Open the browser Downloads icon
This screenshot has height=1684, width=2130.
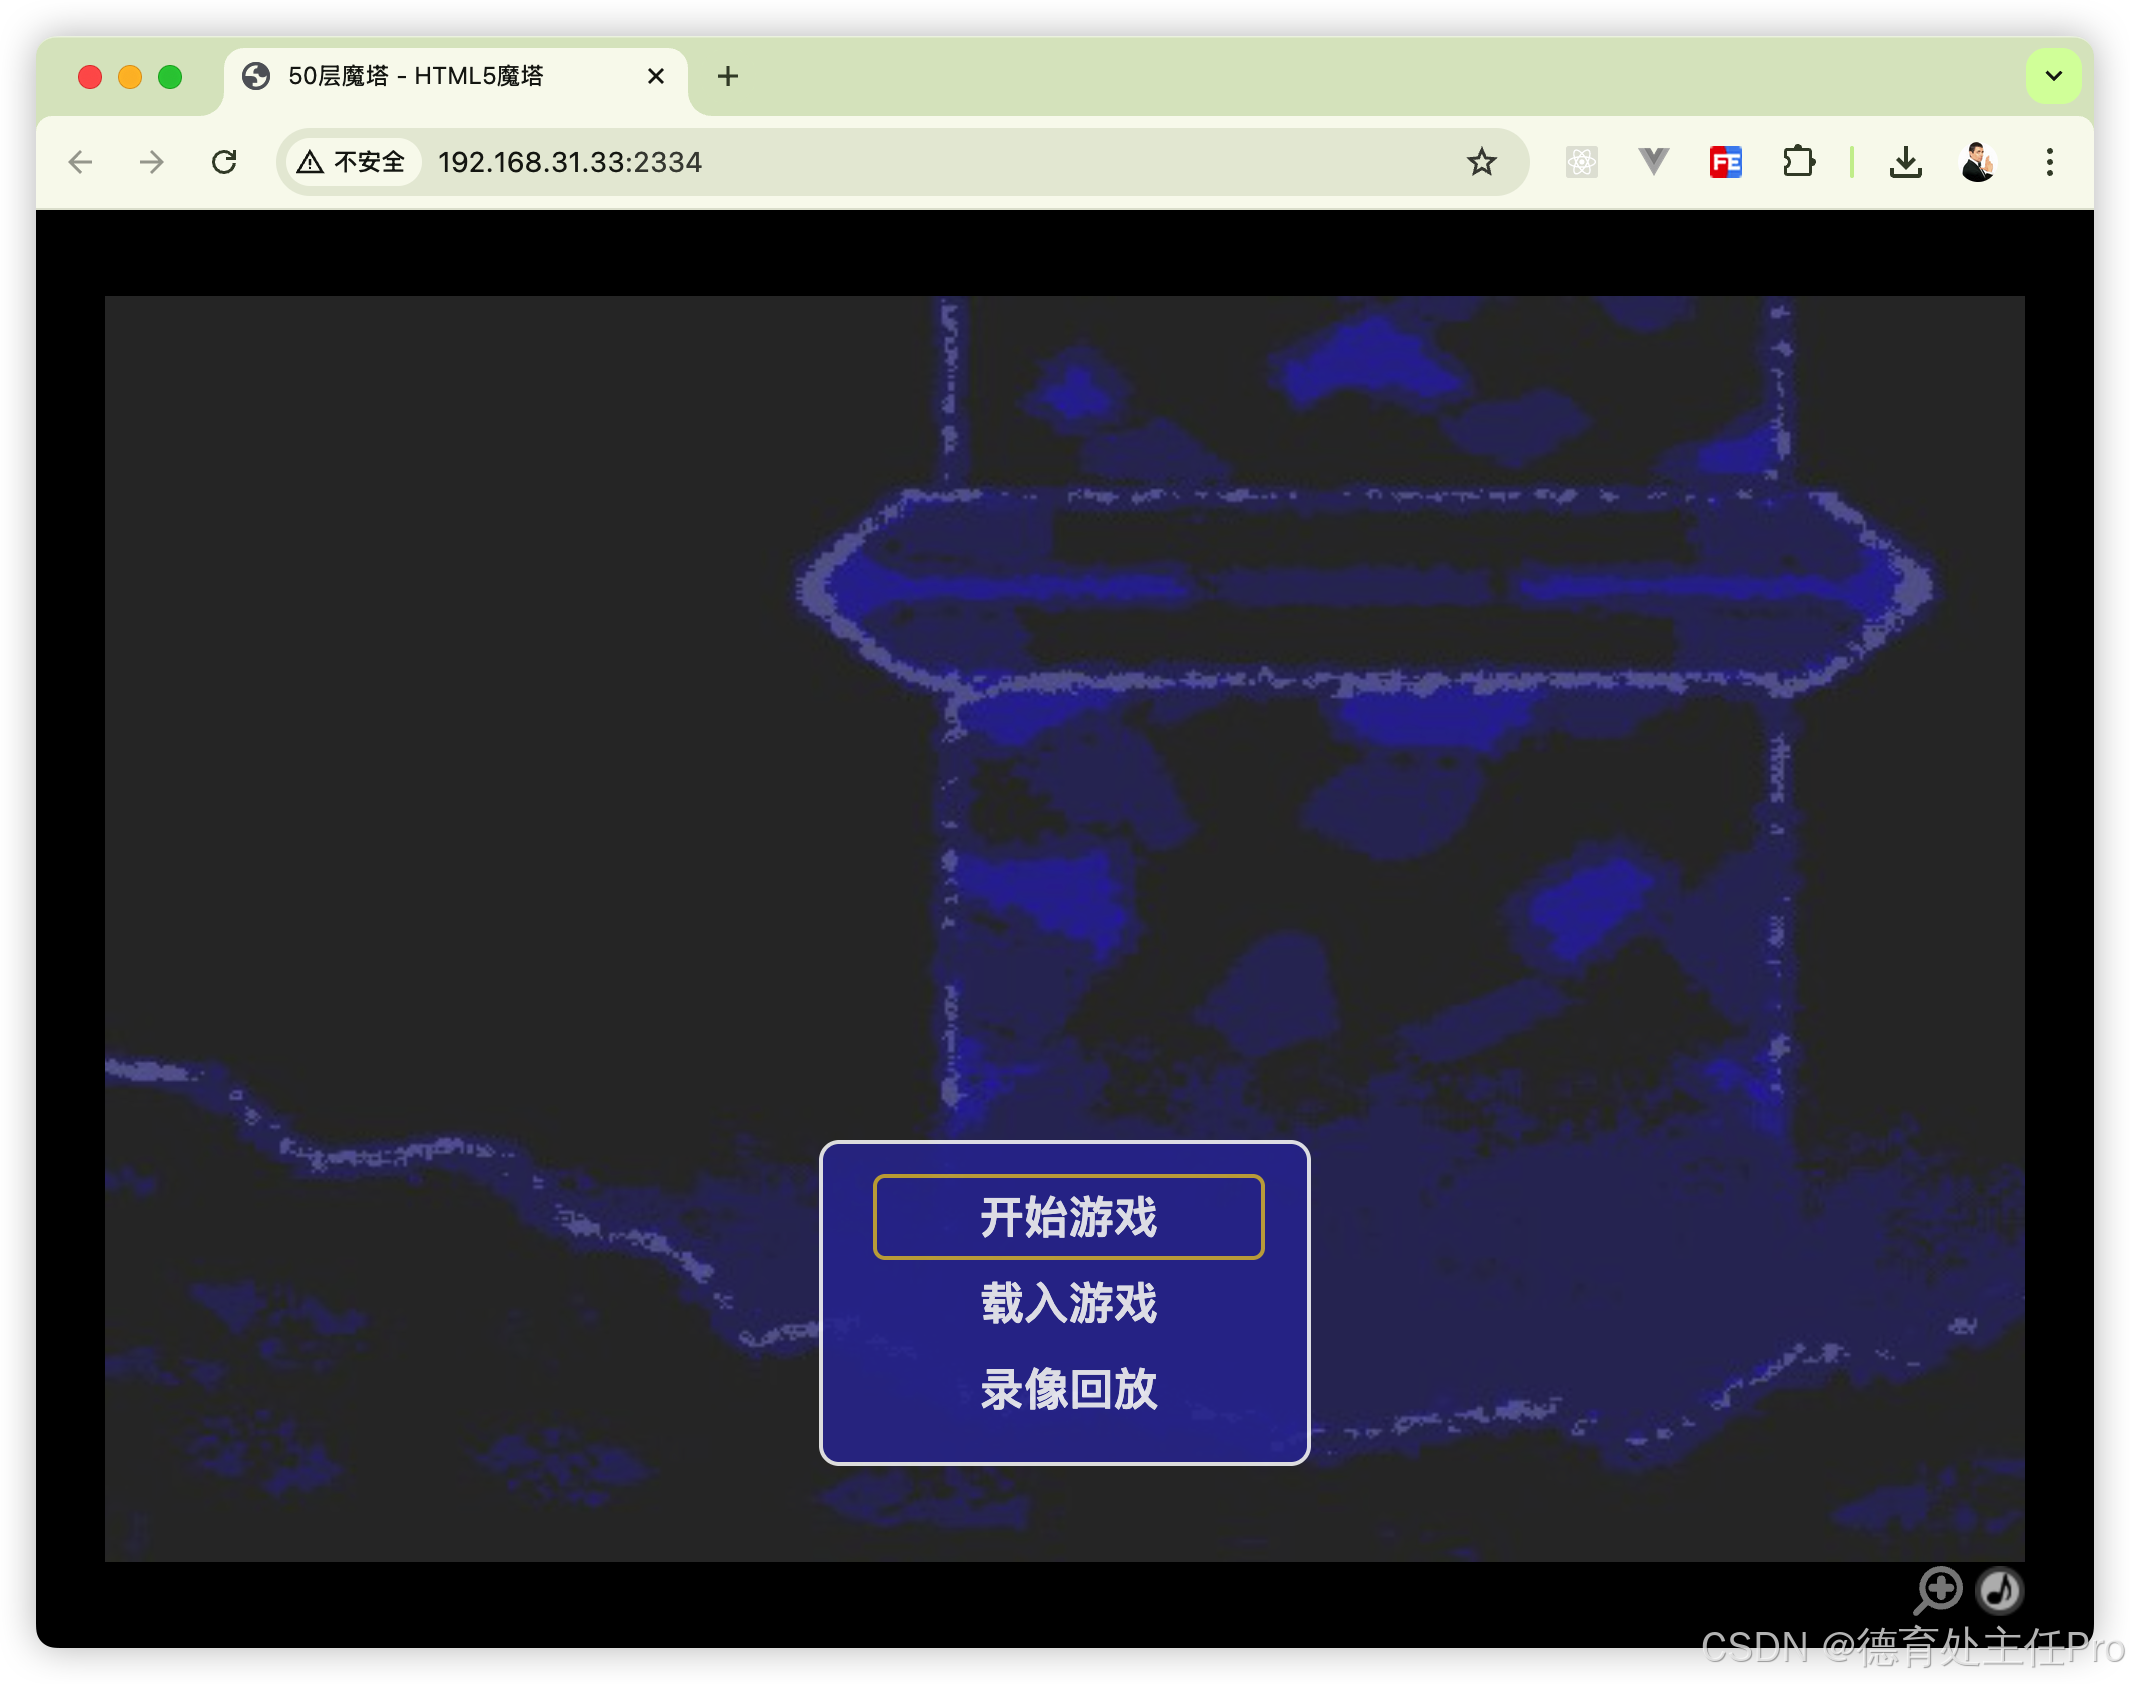pos(1905,162)
